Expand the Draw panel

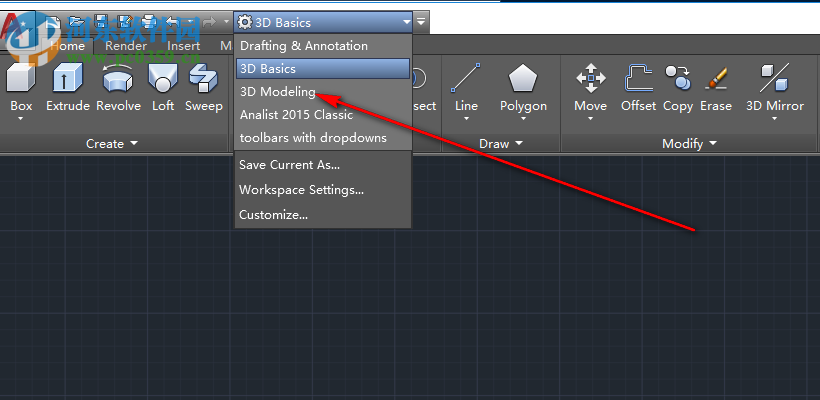[x=501, y=144]
